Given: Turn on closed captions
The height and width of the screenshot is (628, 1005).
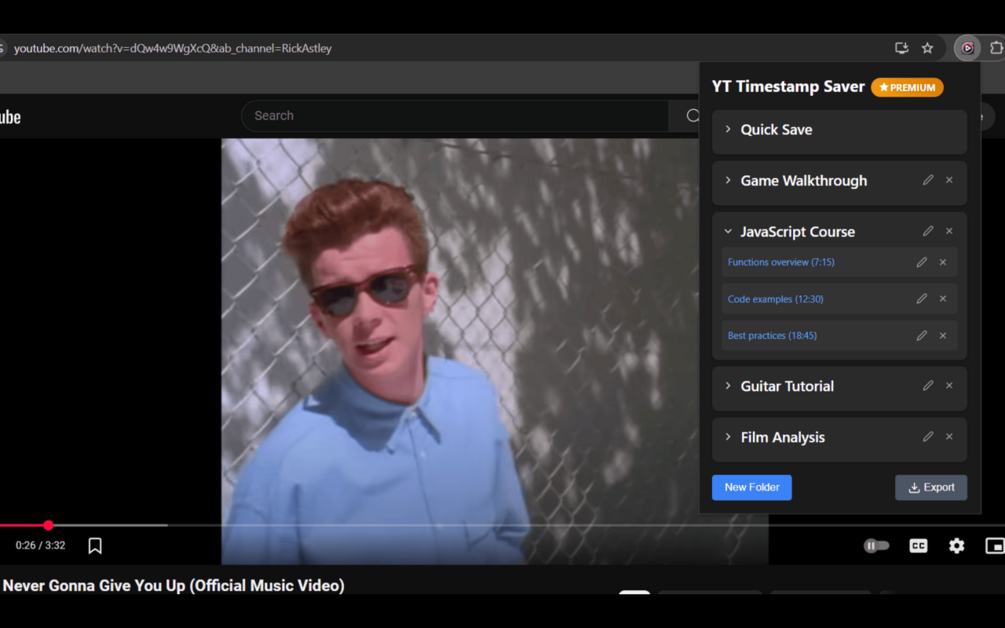Looking at the screenshot, I should 917,545.
